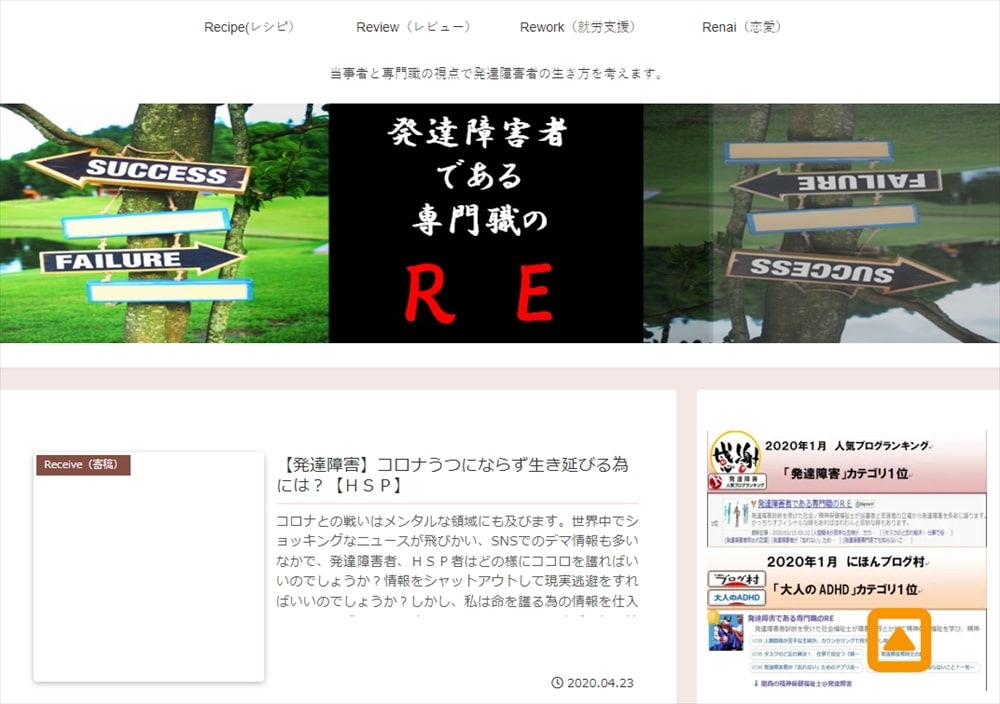Go to Rework(就労支援) section

click(577, 27)
